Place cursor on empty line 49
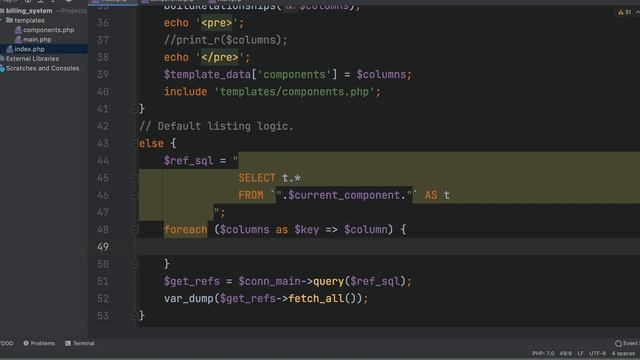Image resolution: width=640 pixels, height=360 pixels. coord(388,247)
